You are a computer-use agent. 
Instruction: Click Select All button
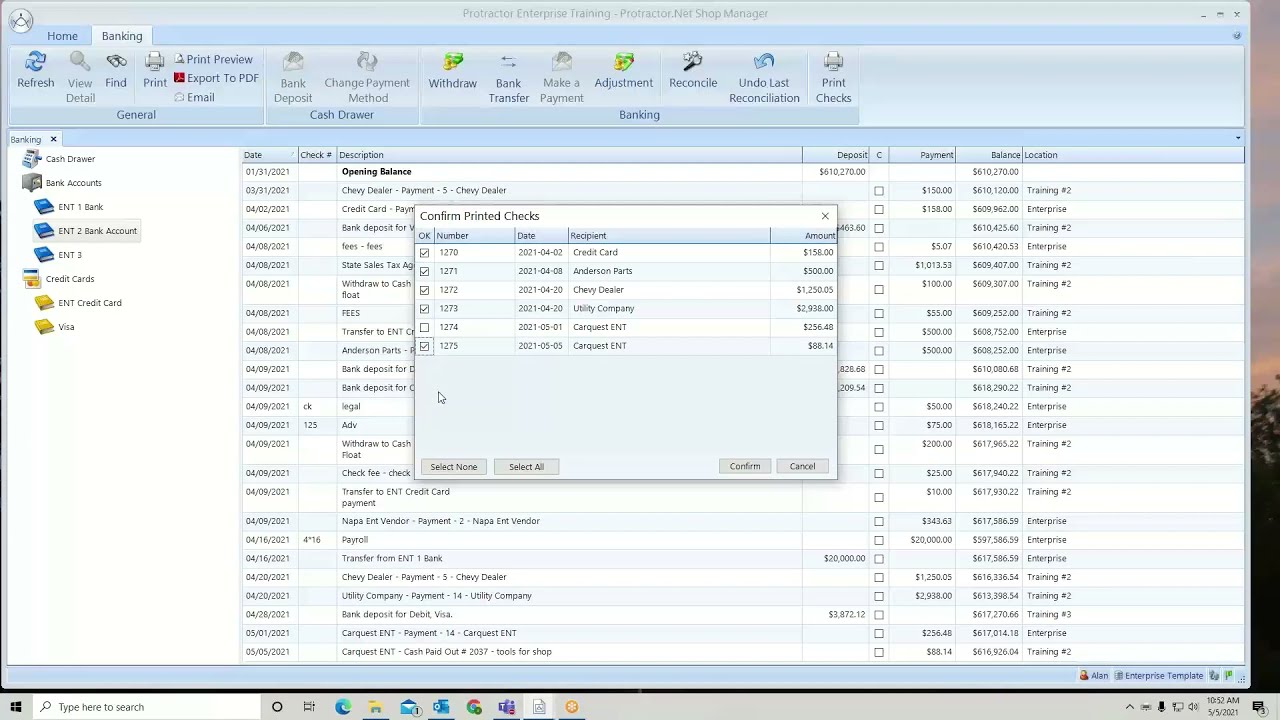pos(526,467)
